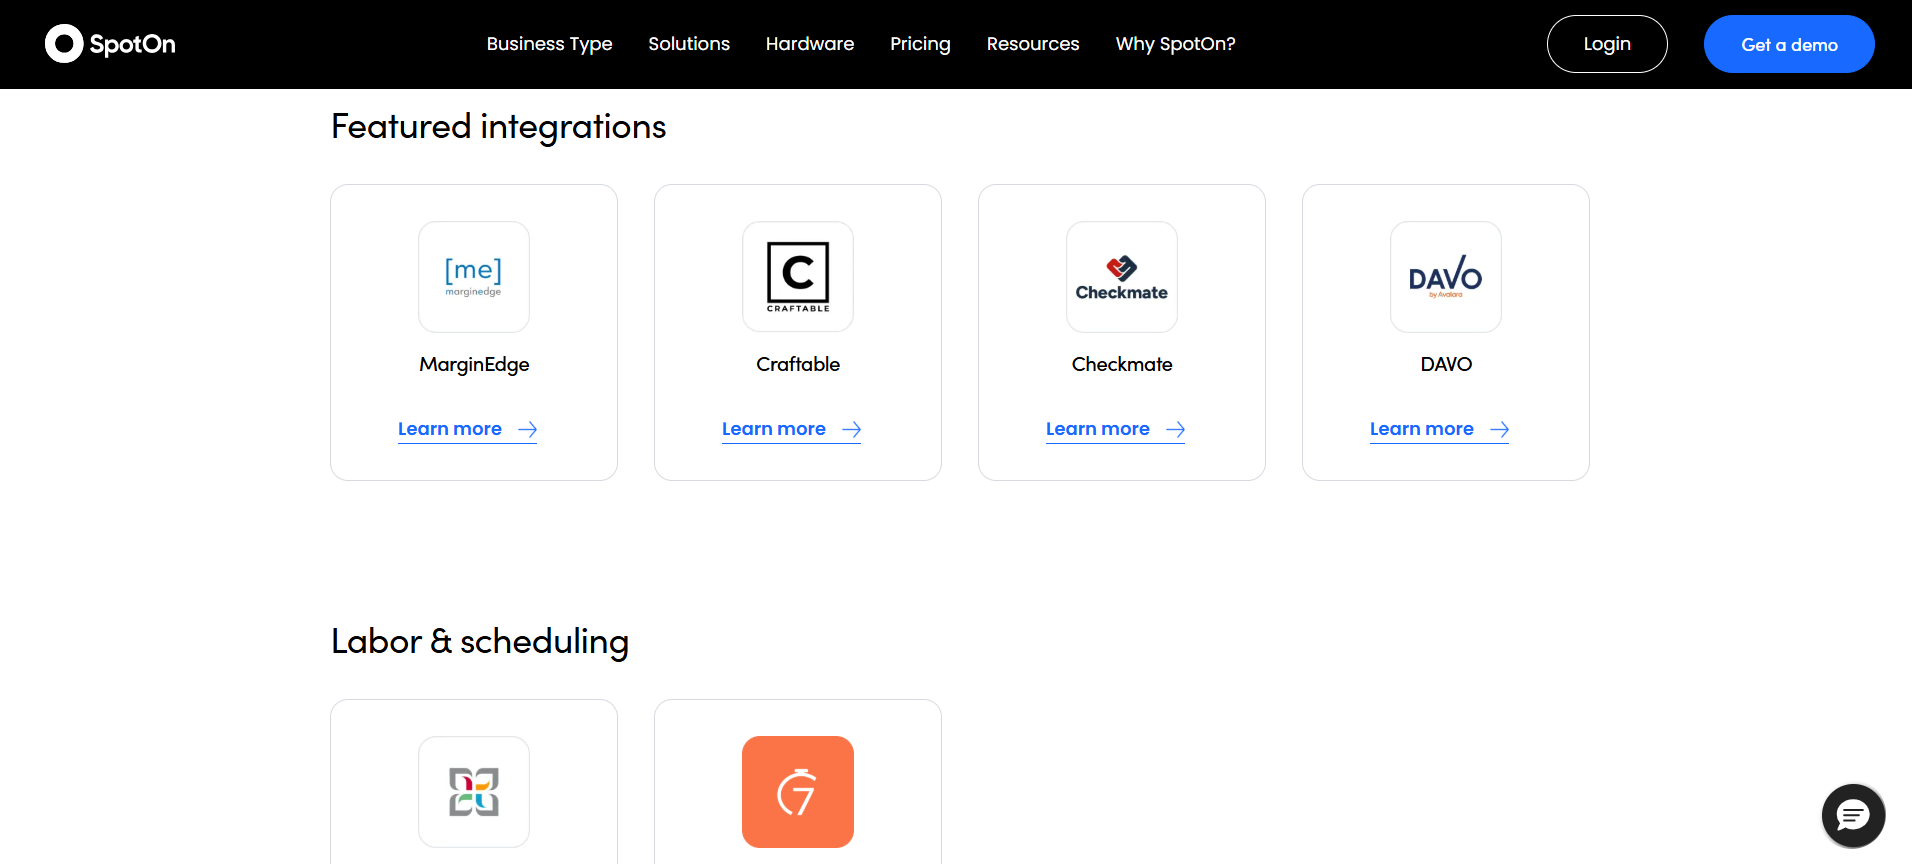This screenshot has height=864, width=1912.
Task: Open the Hardware menu
Action: [x=810, y=44]
